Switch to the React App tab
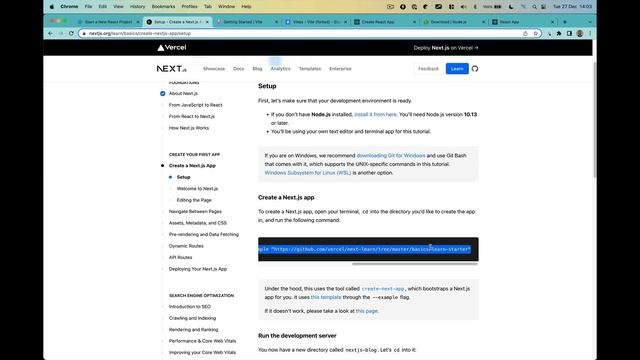Viewport: 640px width, 360px height. tap(522, 22)
